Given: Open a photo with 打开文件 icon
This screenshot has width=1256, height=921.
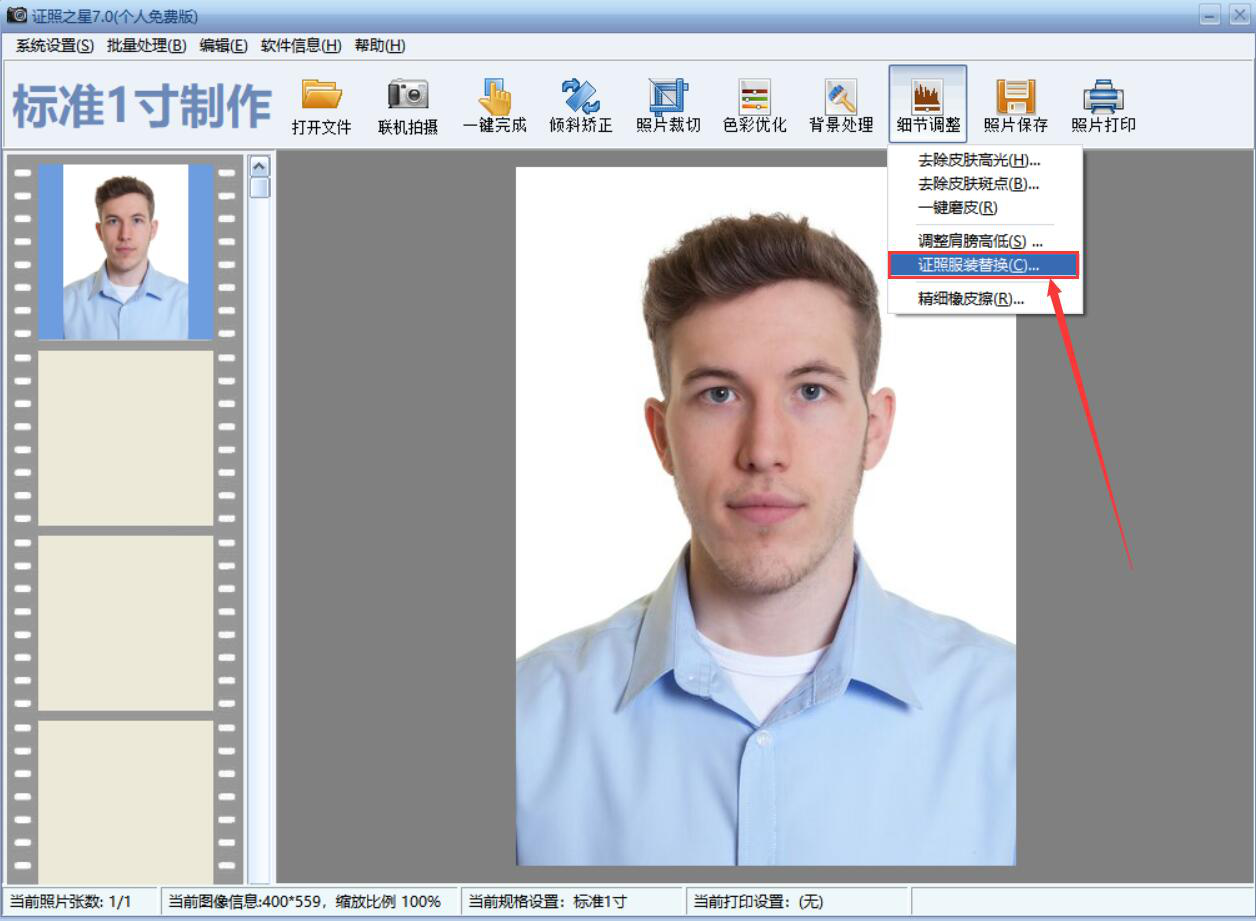Looking at the screenshot, I should (322, 105).
